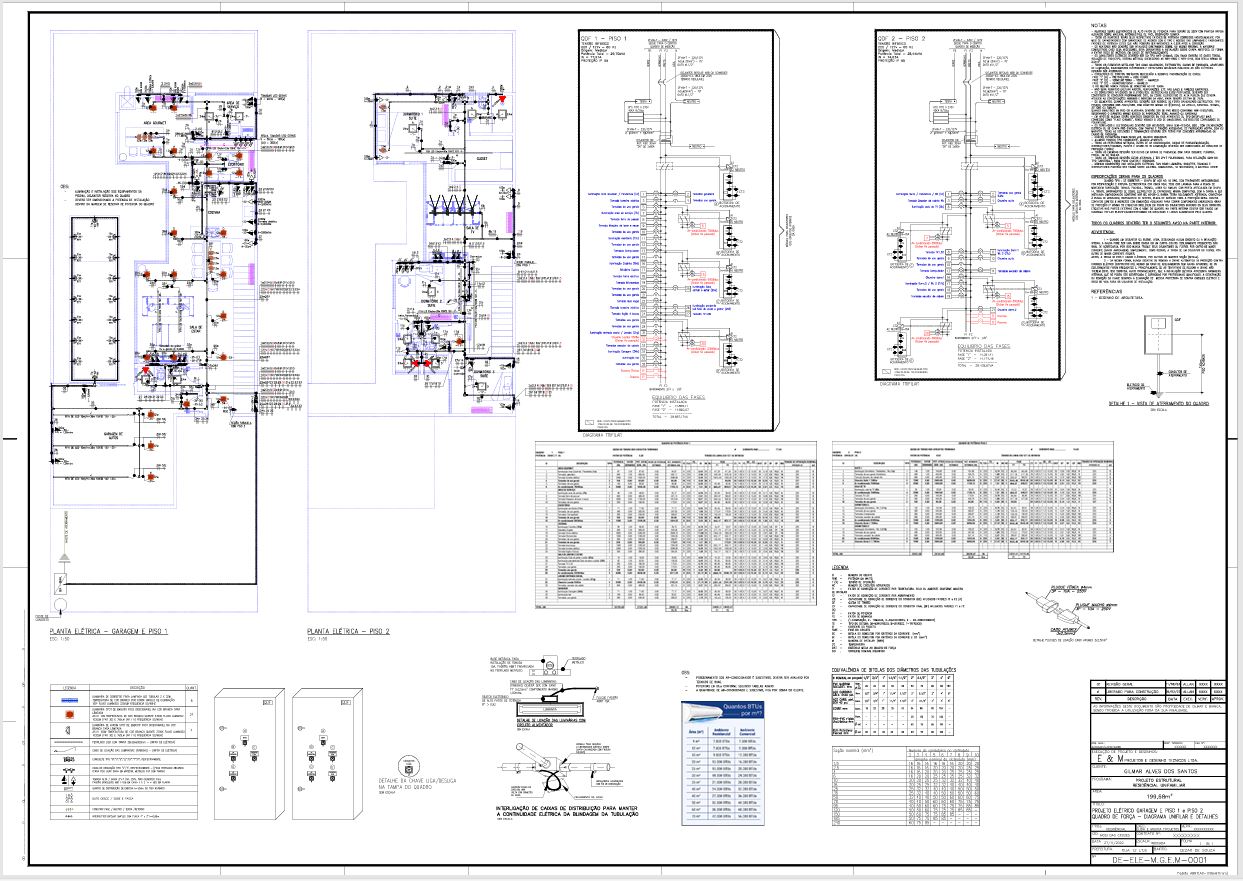Click the blue fluorescent lamp symbol in legend

coord(71,702)
